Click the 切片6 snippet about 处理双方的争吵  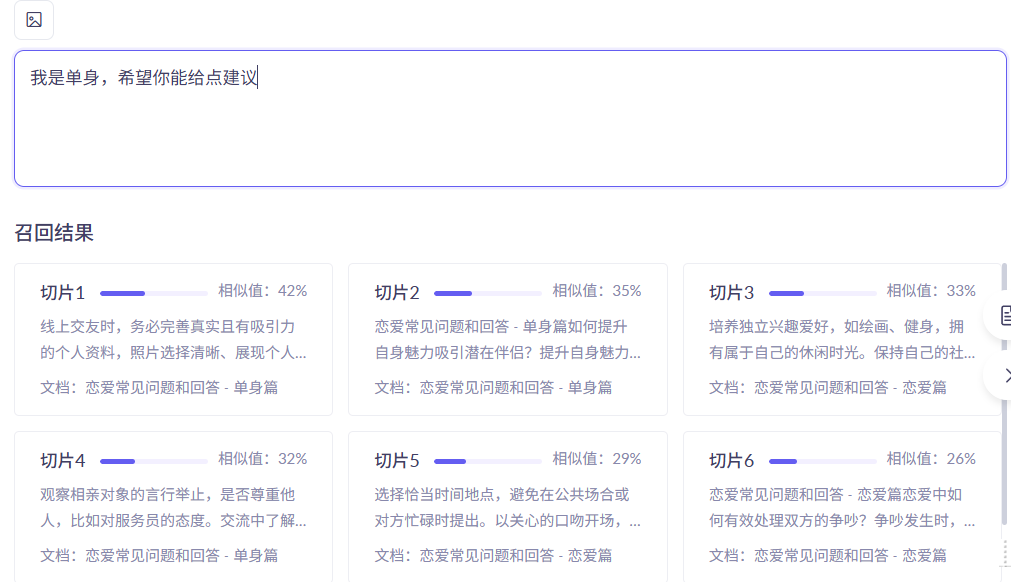[x=842, y=508]
